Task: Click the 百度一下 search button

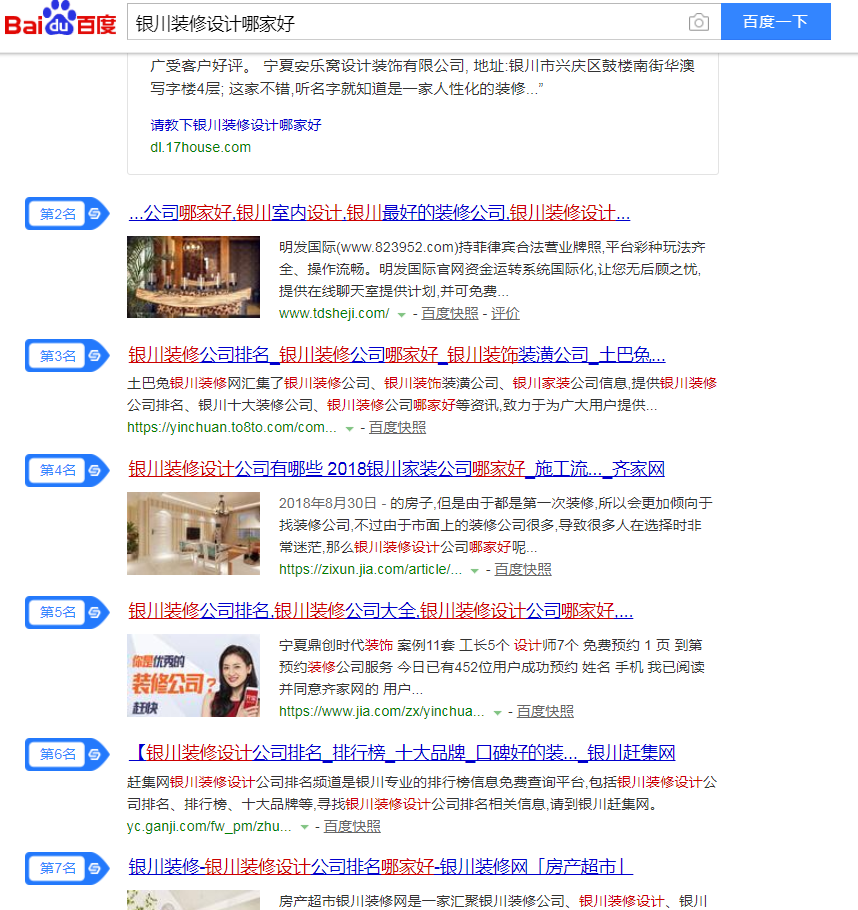Action: pos(776,21)
